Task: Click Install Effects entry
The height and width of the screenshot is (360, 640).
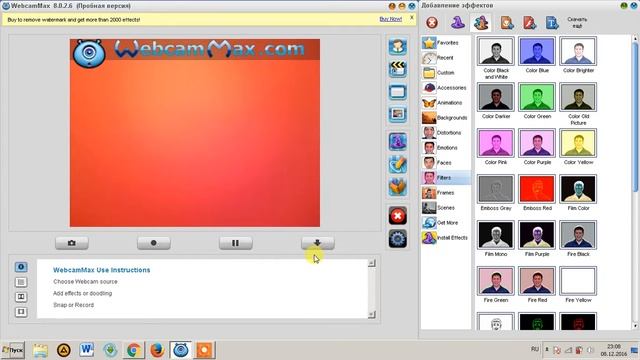Action: tap(446, 238)
